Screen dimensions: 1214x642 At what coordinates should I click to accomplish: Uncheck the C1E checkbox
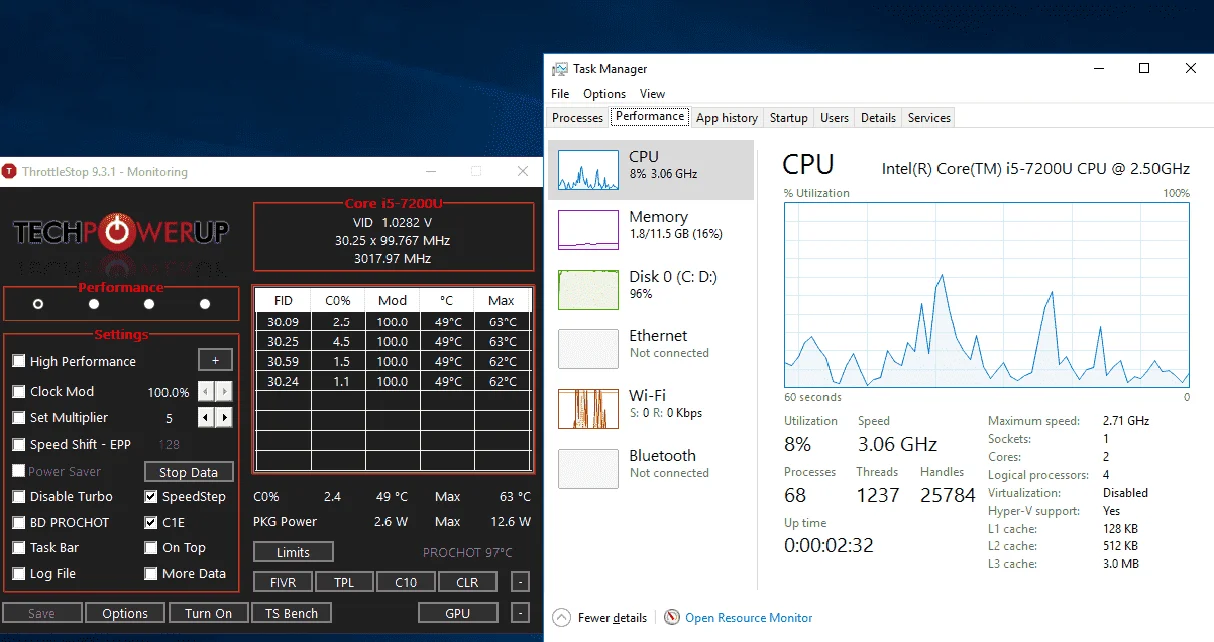click(151, 522)
